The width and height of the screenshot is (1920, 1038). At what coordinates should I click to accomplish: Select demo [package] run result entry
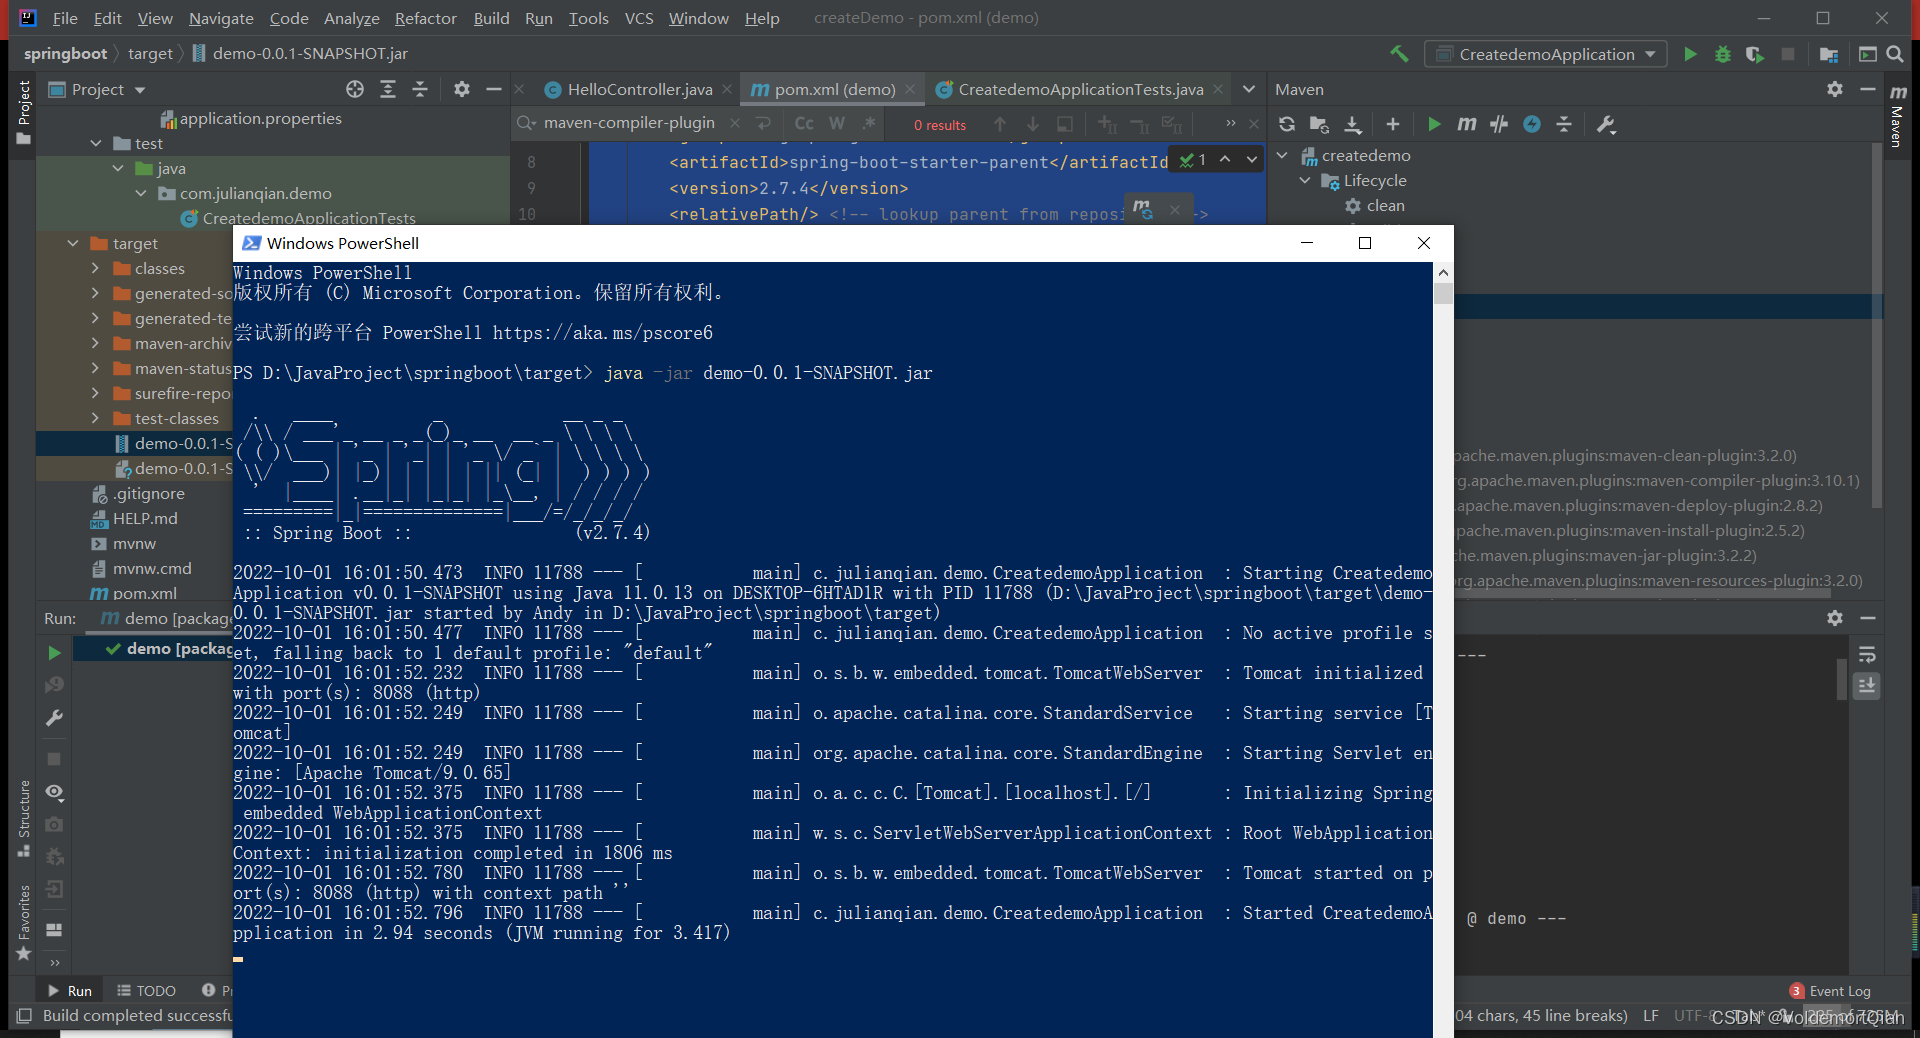[x=178, y=648]
